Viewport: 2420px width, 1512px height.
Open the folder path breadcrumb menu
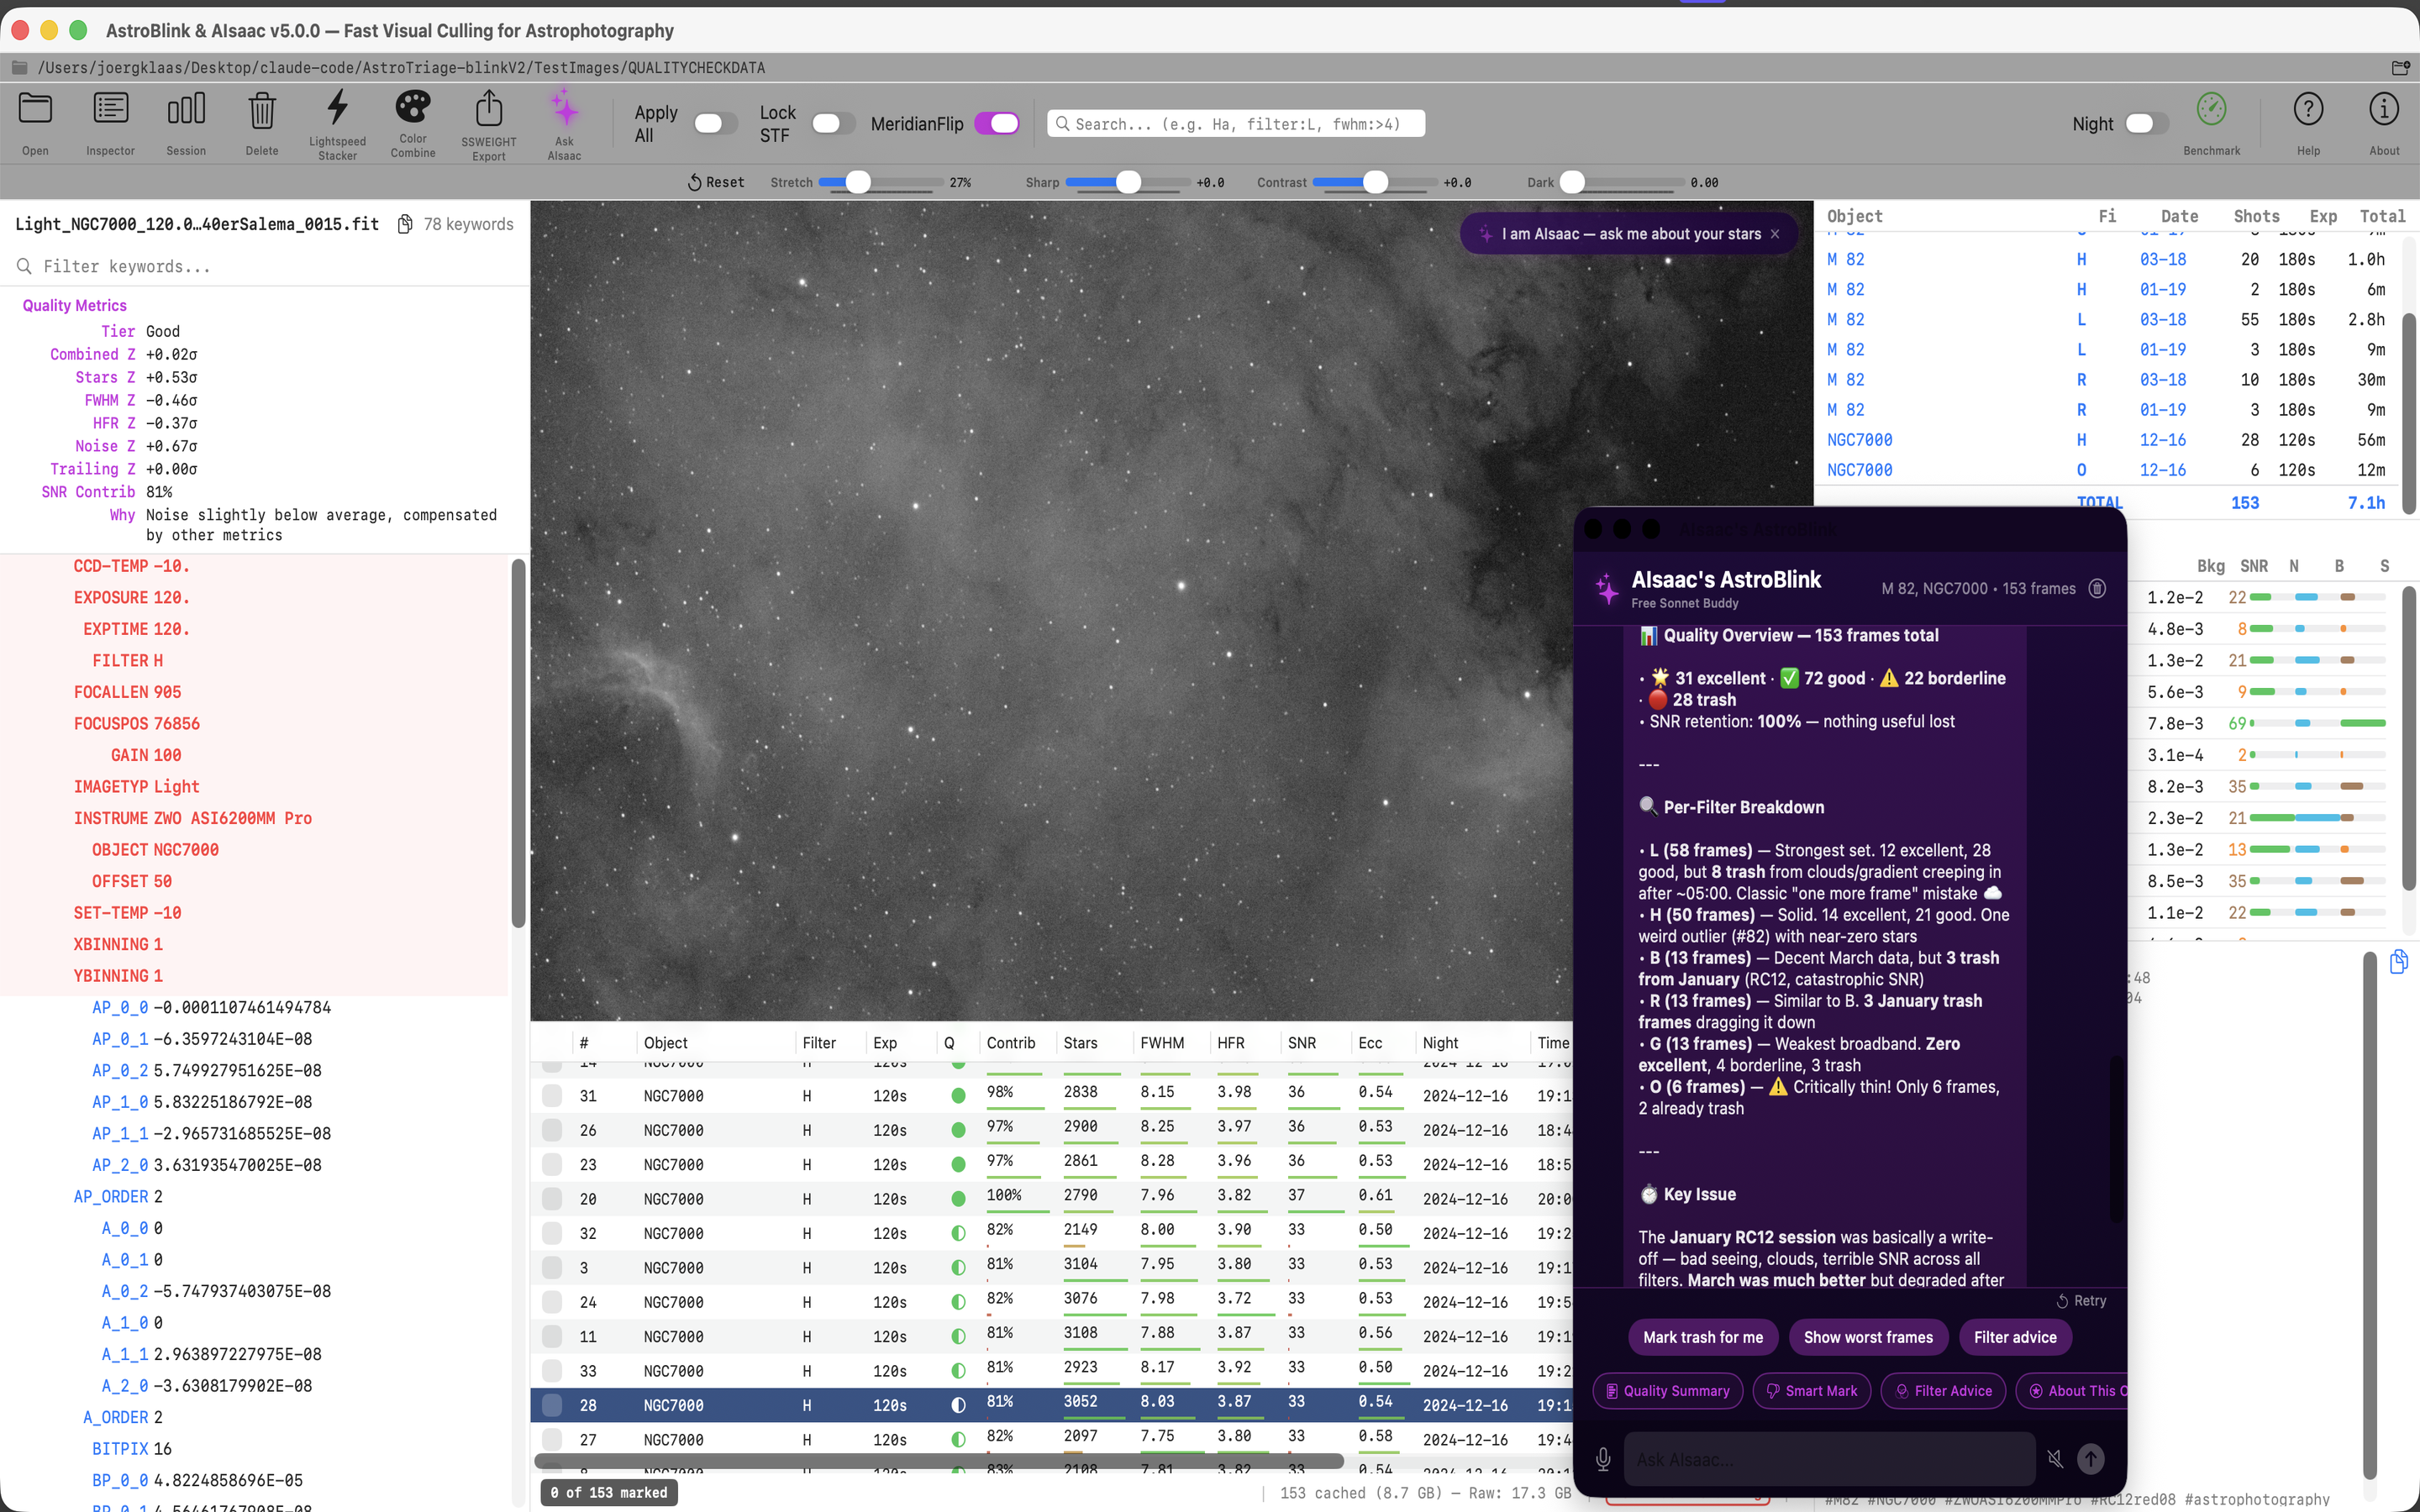[x=20, y=67]
